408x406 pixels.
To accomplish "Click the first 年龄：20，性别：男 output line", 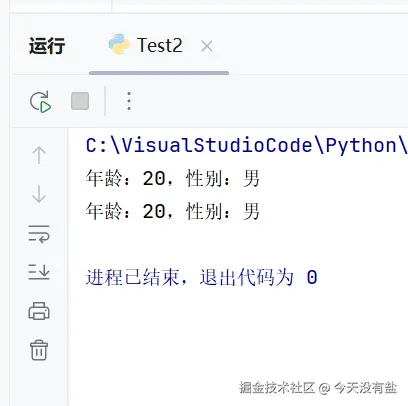I will point(172,178).
